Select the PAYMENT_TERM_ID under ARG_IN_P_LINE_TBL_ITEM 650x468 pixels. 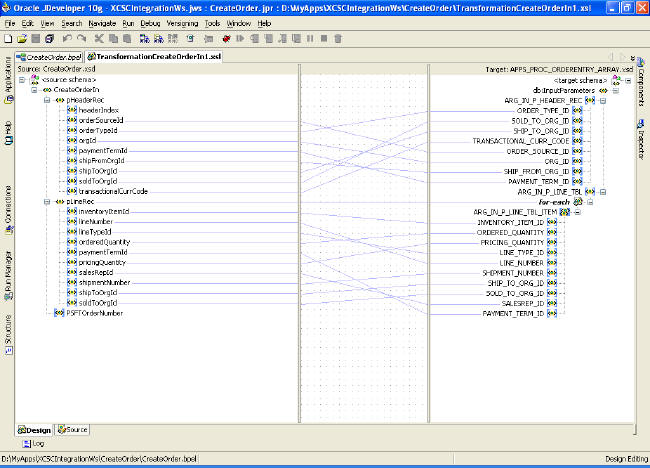click(513, 313)
